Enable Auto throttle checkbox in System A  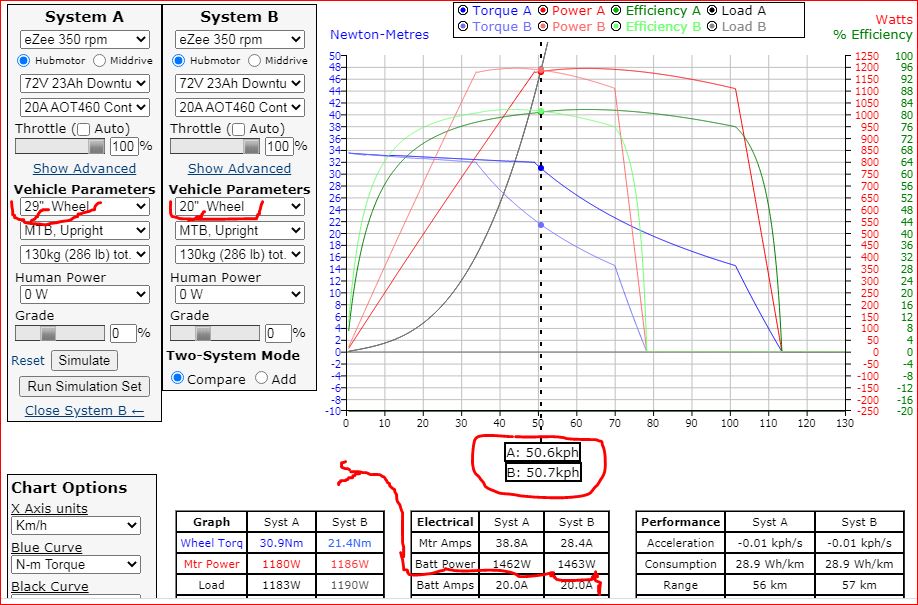click(x=84, y=129)
